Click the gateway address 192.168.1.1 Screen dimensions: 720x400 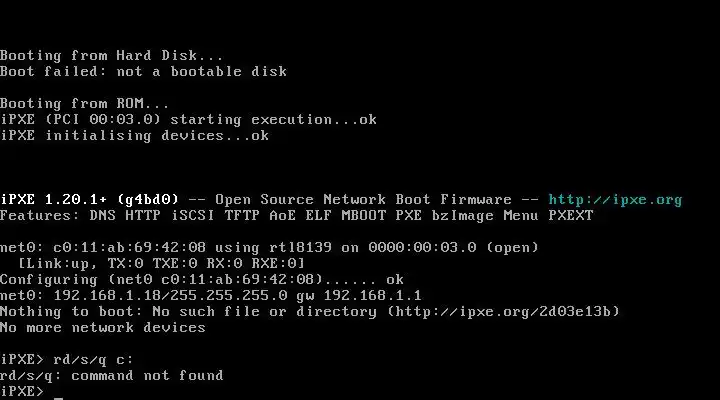372,296
